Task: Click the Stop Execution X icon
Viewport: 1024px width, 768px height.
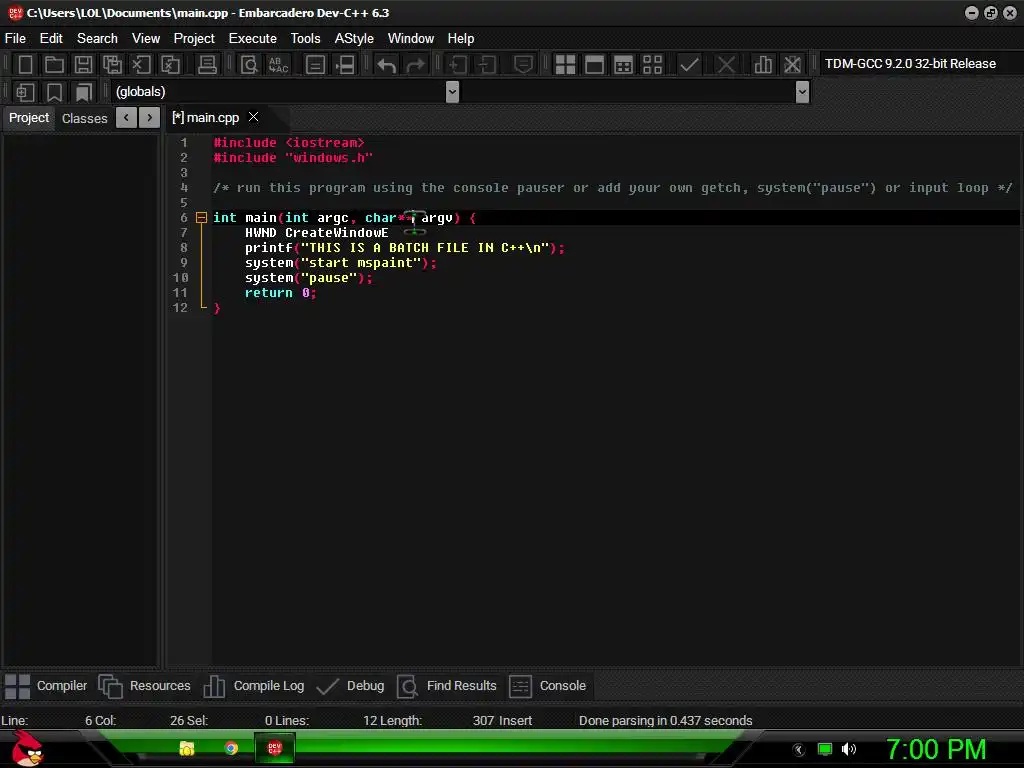Action: pos(726,65)
